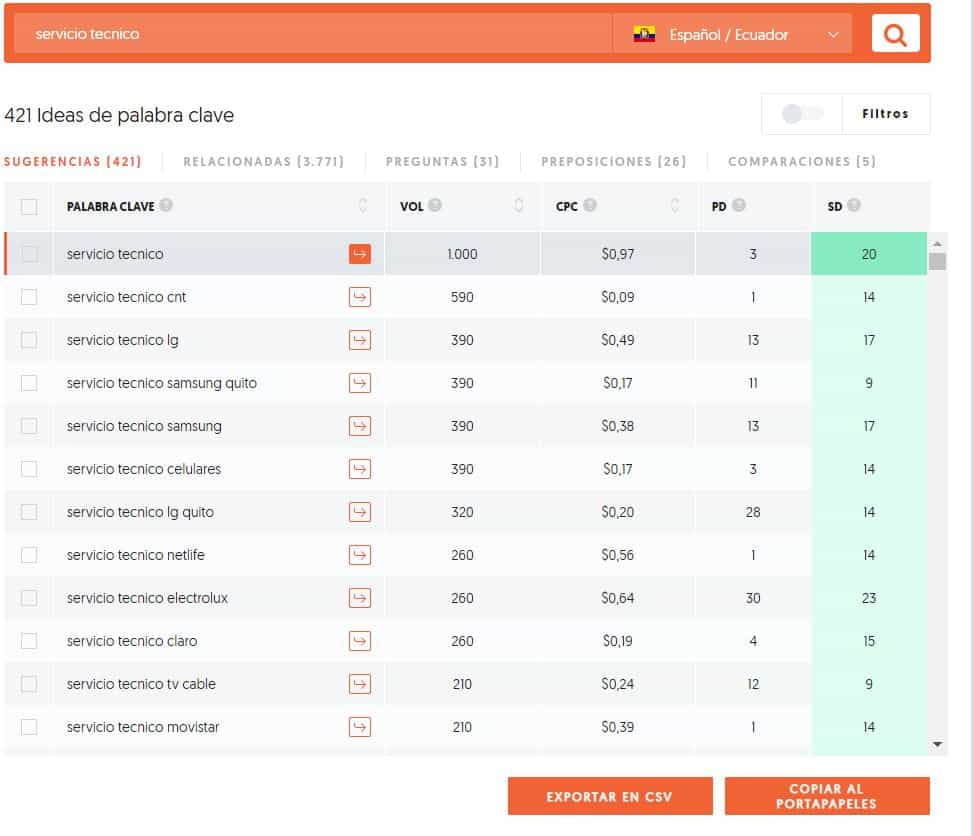The height and width of the screenshot is (836, 974).
Task: Click help icon next to VOL header
Action: click(435, 205)
